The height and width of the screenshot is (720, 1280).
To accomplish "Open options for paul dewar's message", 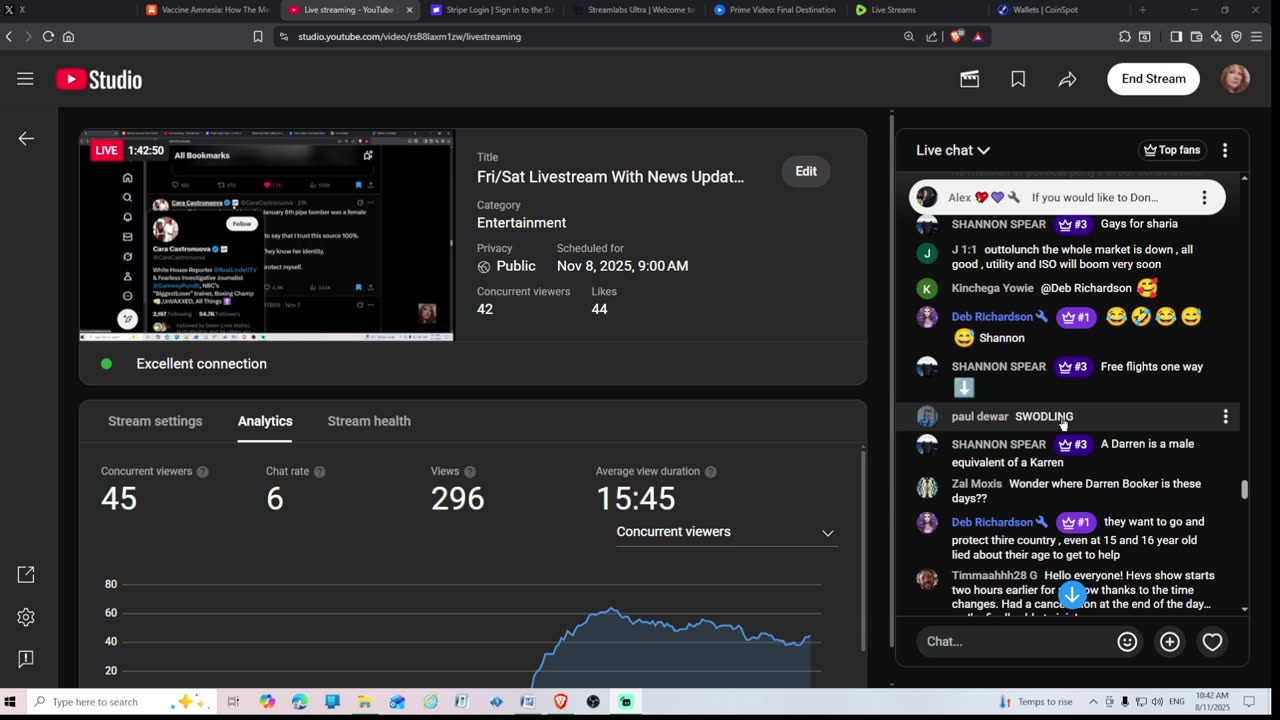I will (1225, 416).
